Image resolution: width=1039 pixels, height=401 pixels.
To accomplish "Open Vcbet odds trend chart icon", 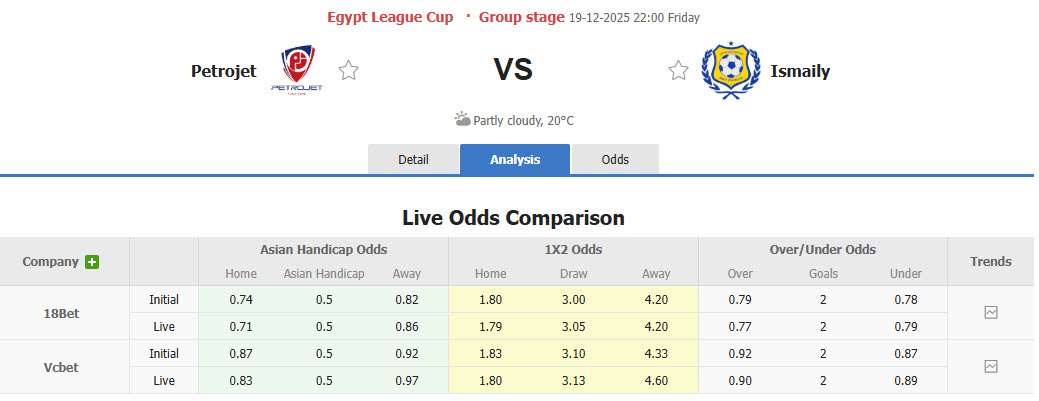I will click(991, 367).
